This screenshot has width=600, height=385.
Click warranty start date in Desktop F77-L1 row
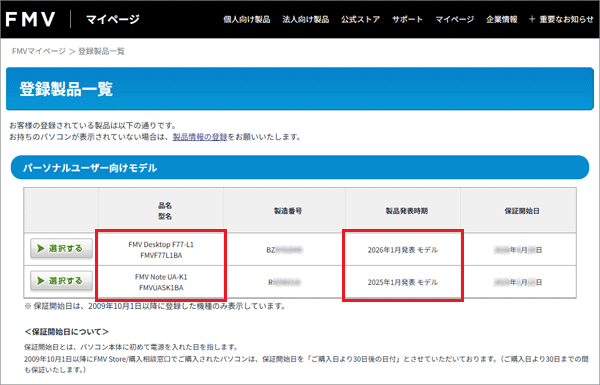(518, 250)
